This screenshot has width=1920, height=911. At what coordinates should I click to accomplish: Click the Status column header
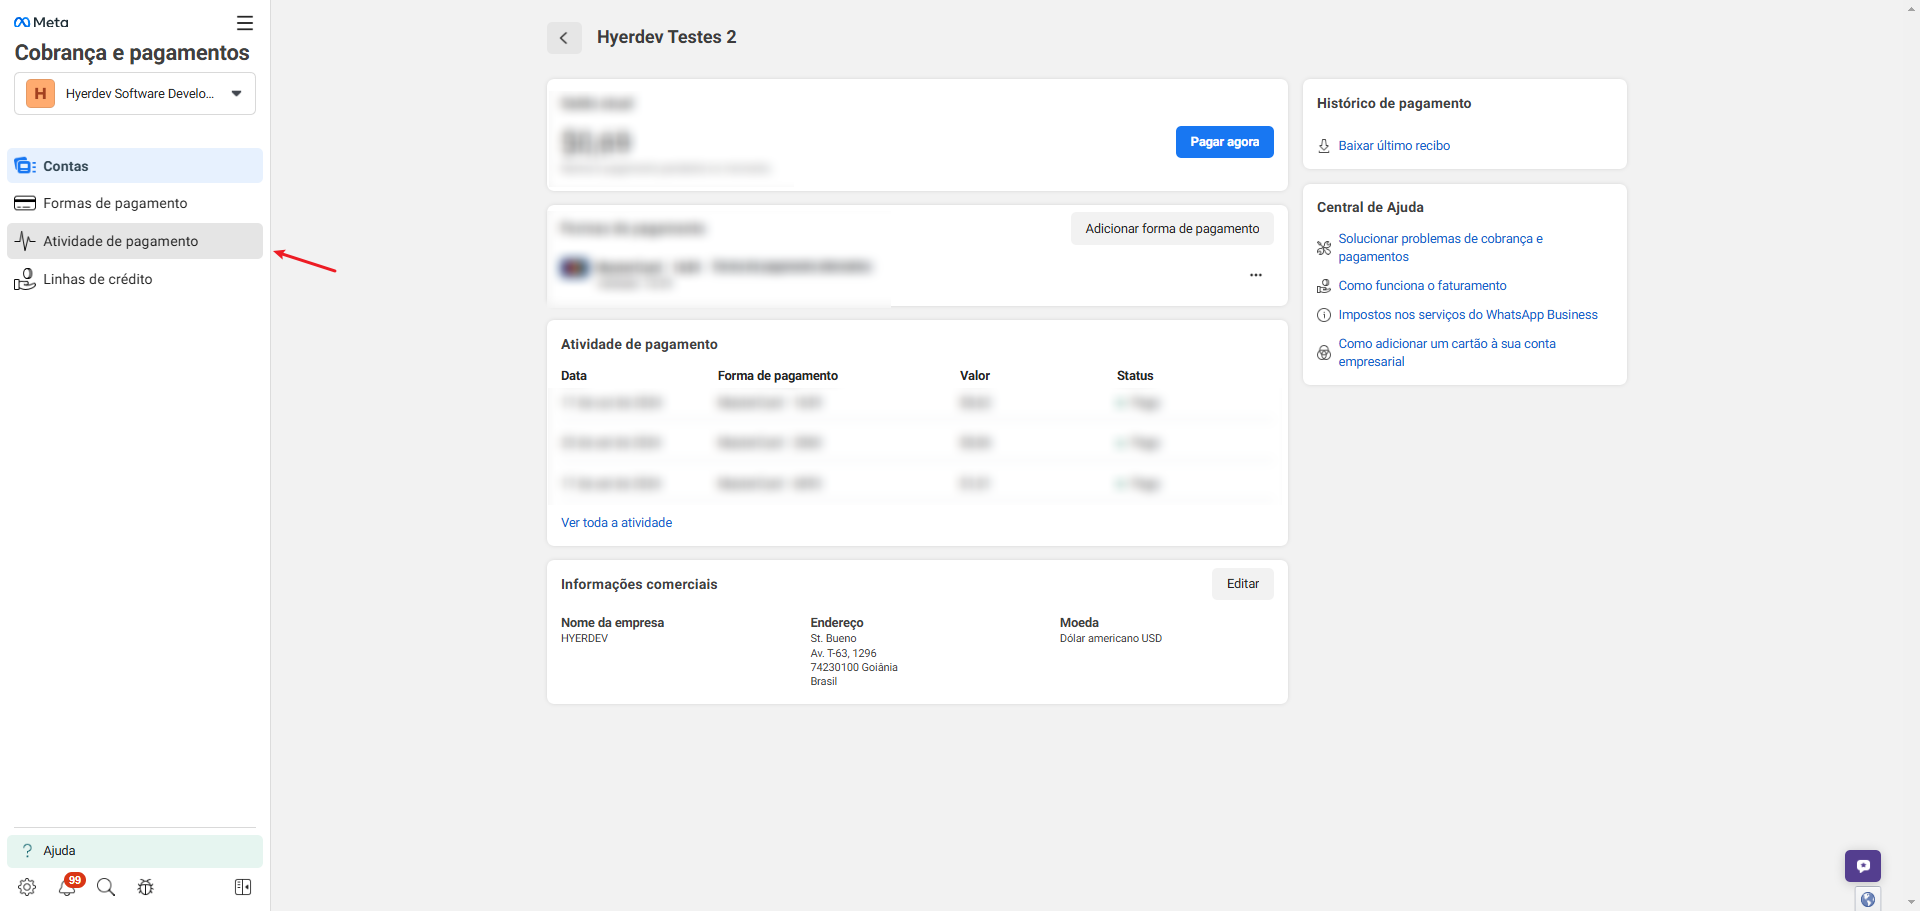pos(1135,376)
